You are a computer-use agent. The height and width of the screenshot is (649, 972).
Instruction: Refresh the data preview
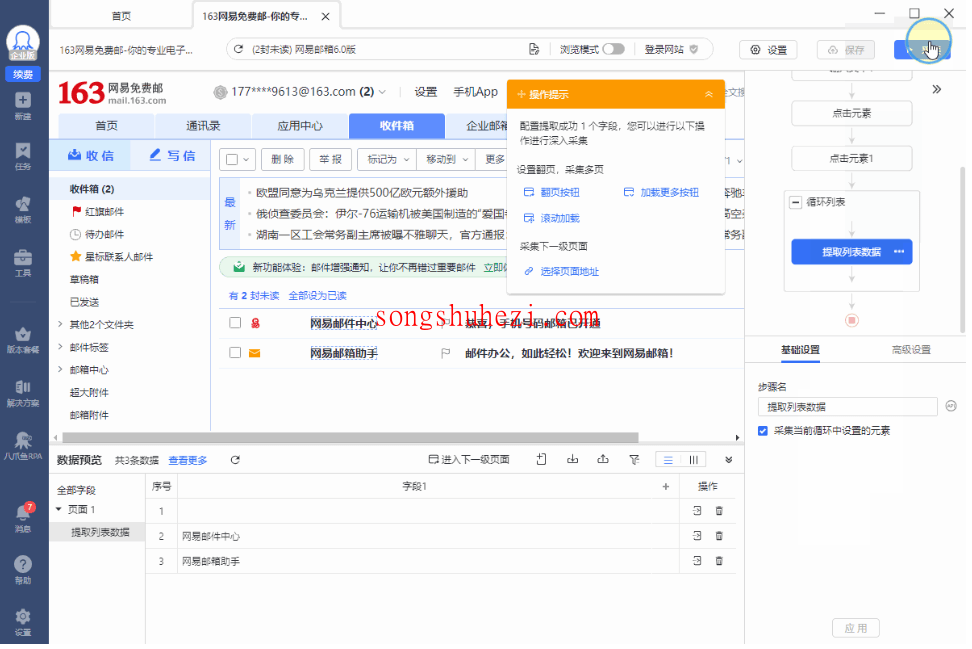[235, 460]
